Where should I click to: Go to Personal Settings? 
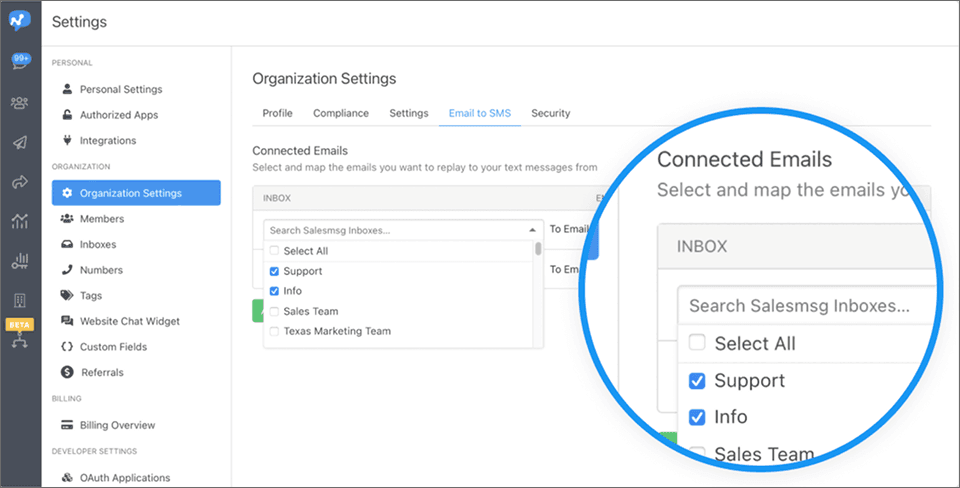coord(120,89)
